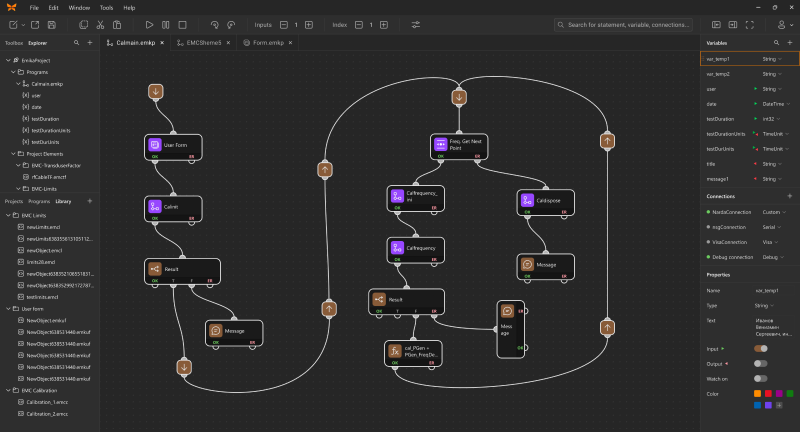Image resolution: width=800 pixels, height=432 pixels.
Task: Toggle the Input switch in Properties
Action: click(762, 349)
